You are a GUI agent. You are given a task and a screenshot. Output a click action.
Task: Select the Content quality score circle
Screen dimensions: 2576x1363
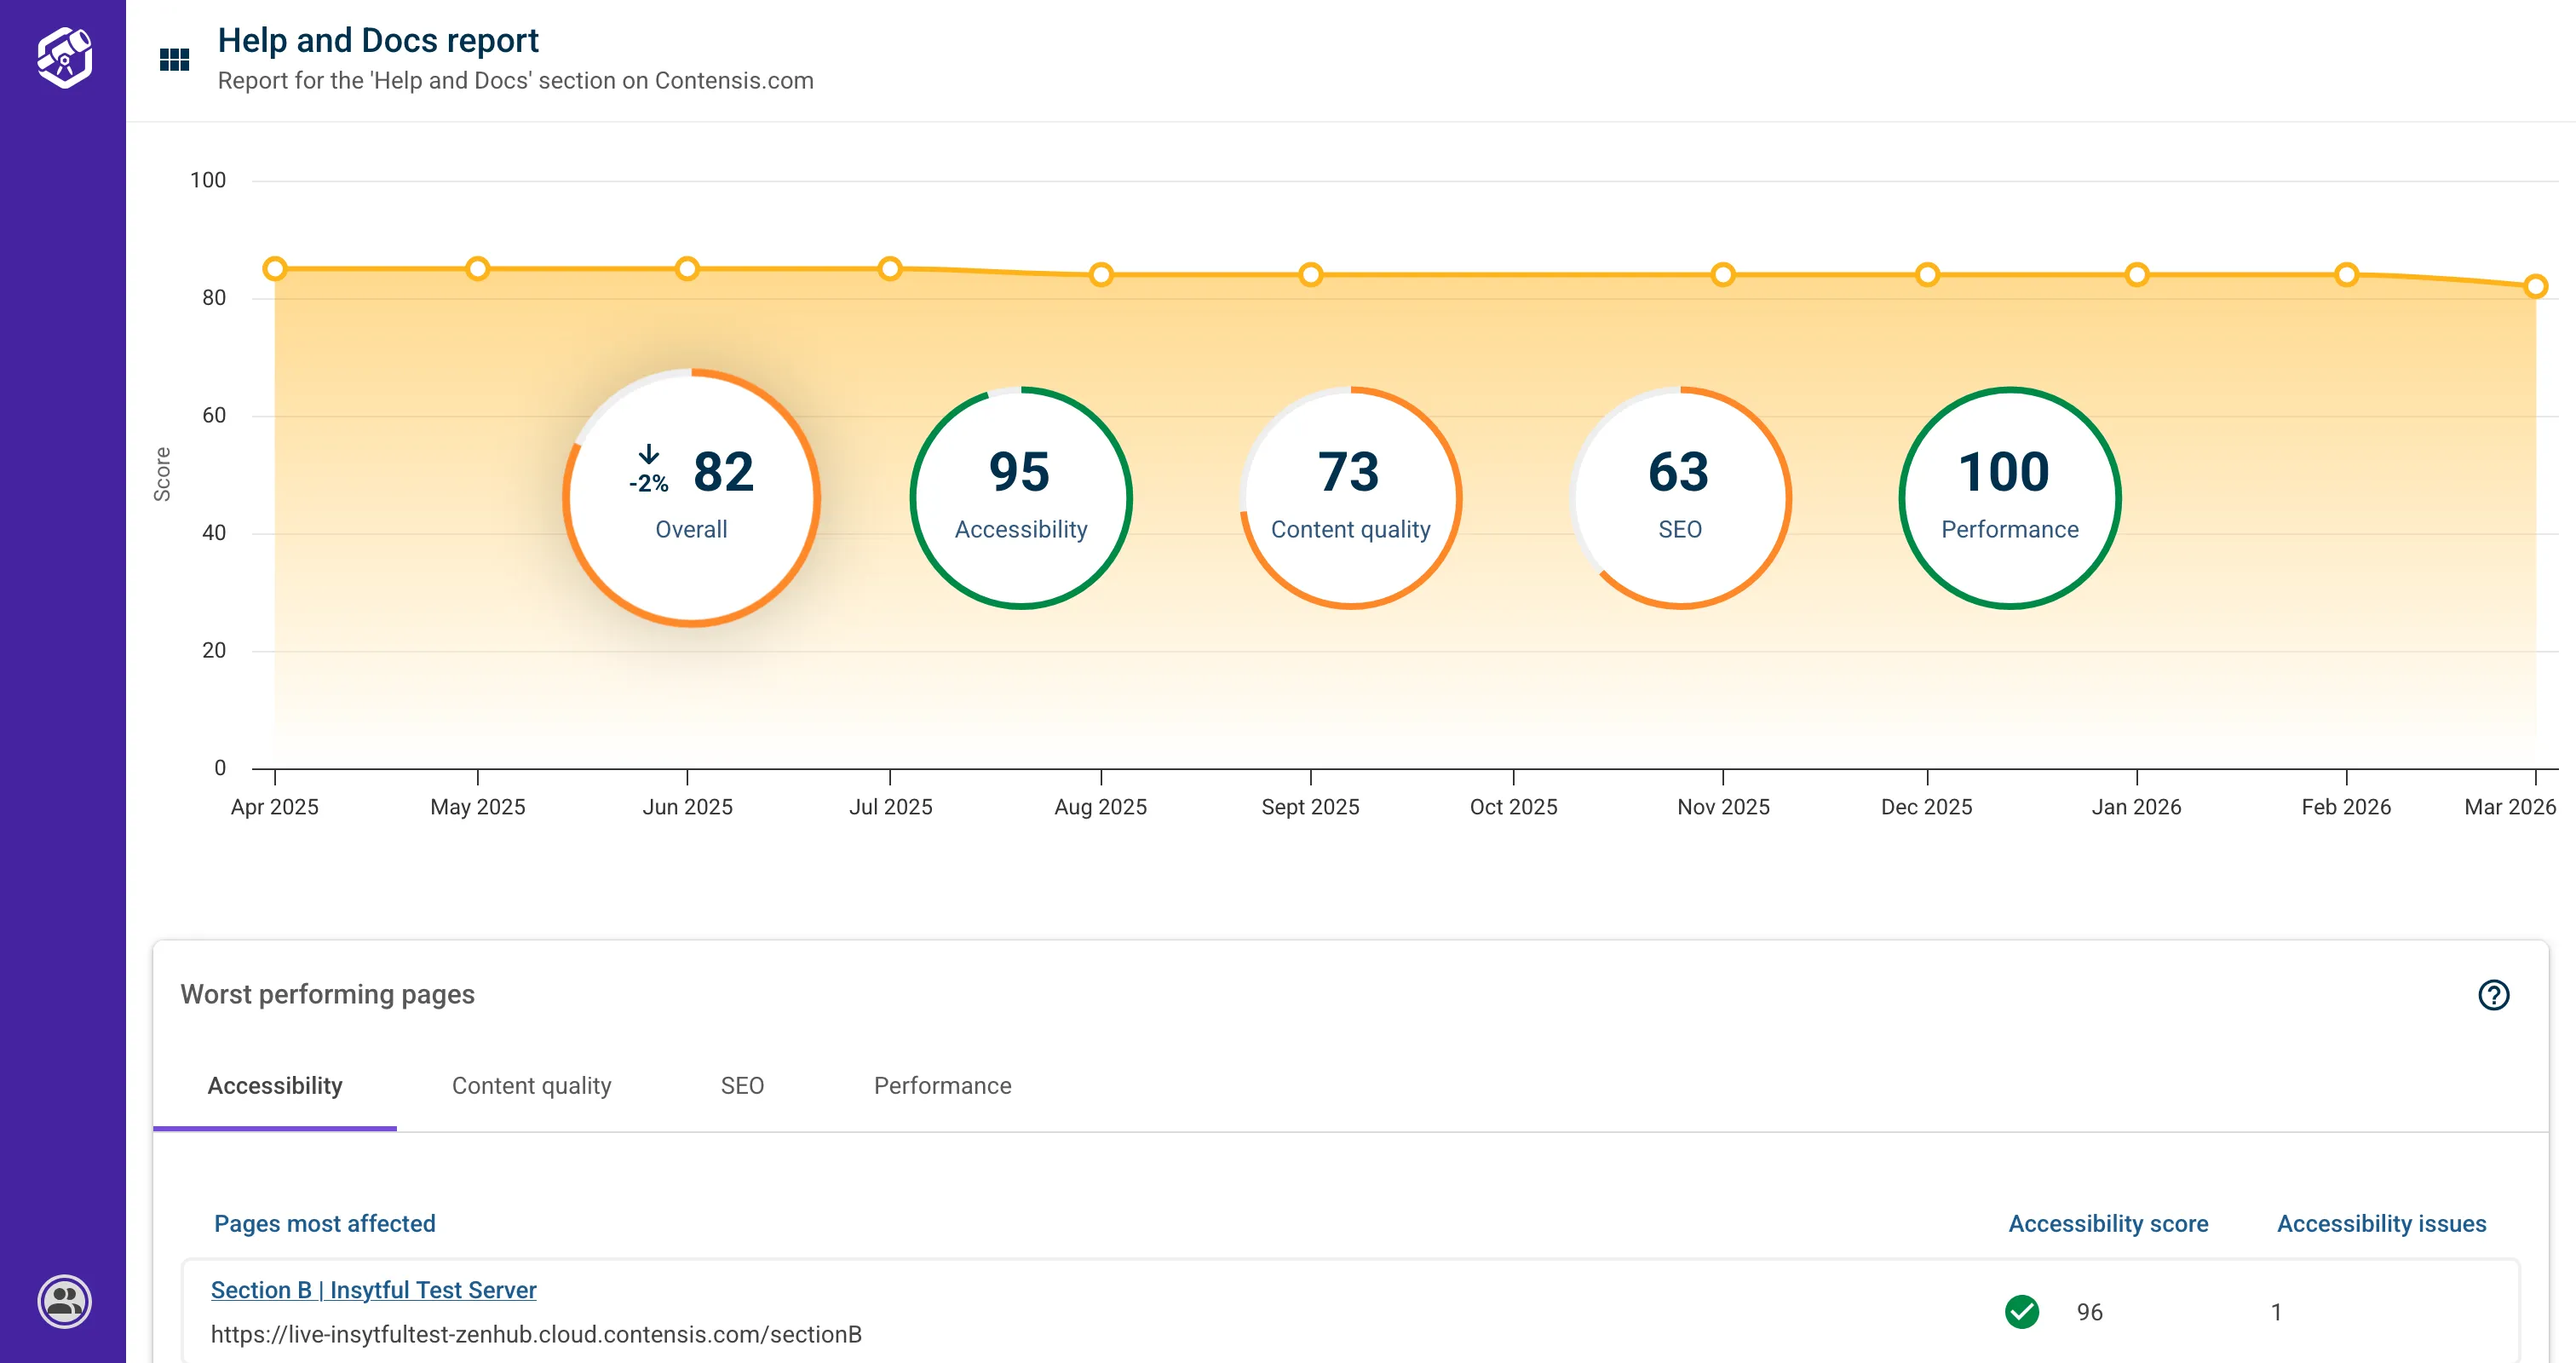(1350, 497)
